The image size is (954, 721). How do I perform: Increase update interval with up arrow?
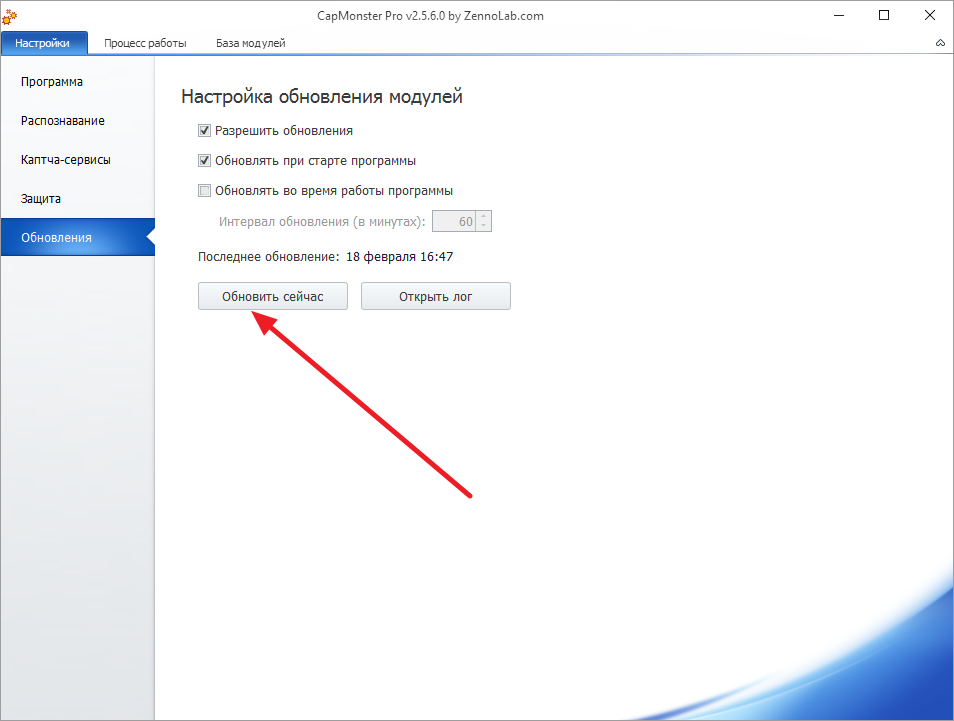pyautogui.click(x=484, y=217)
